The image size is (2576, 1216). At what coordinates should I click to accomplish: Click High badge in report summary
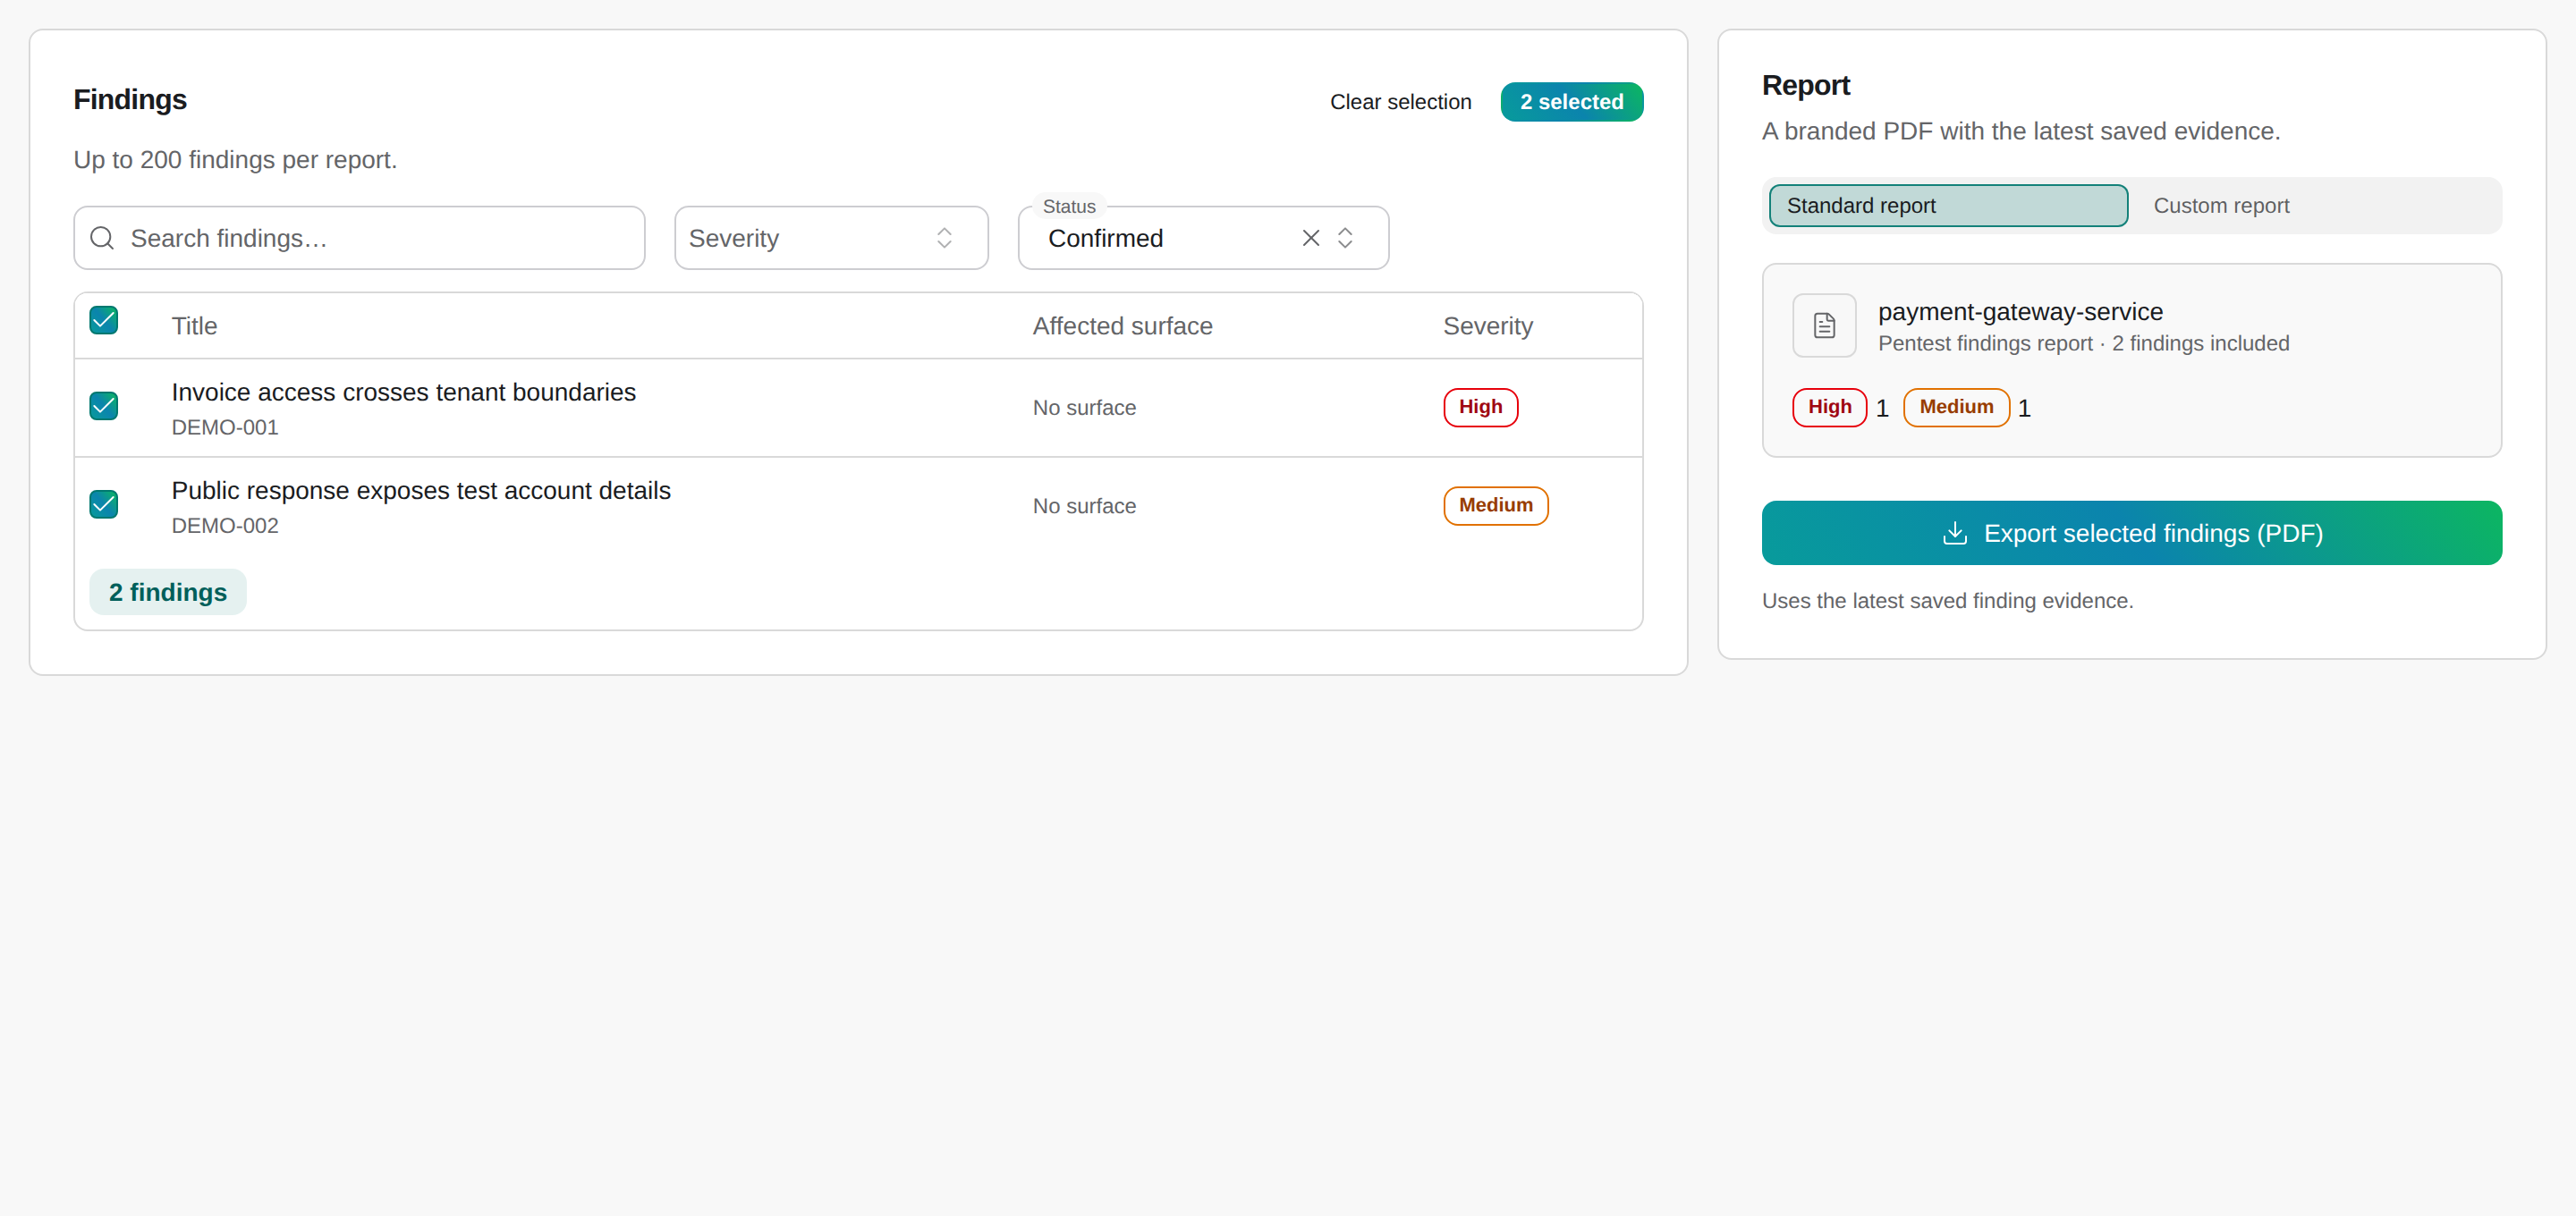(1829, 407)
